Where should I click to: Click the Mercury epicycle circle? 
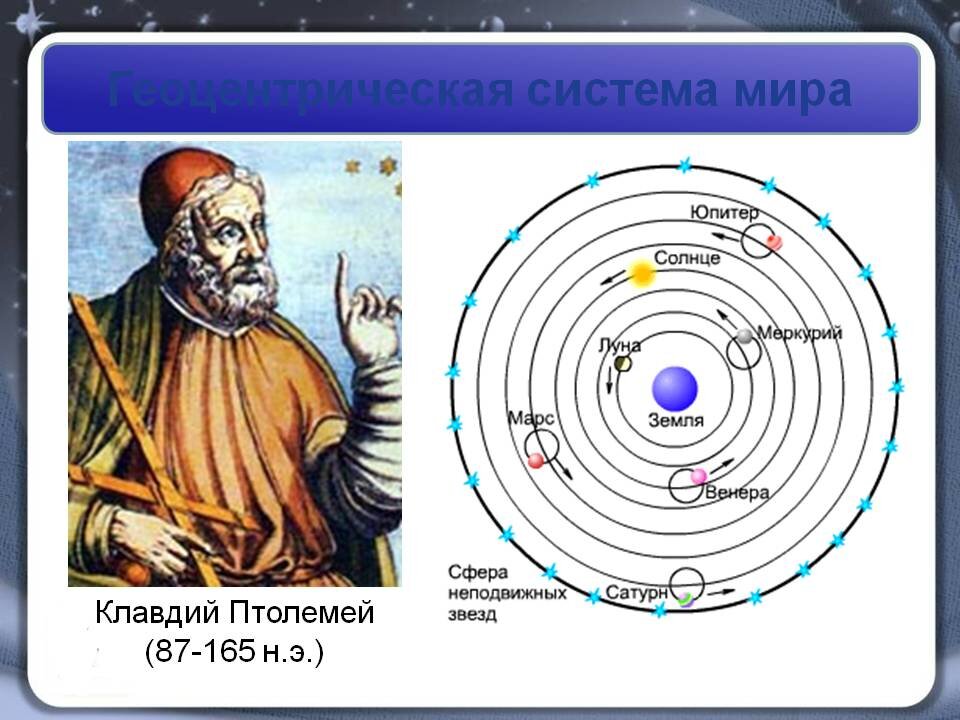coord(744,352)
